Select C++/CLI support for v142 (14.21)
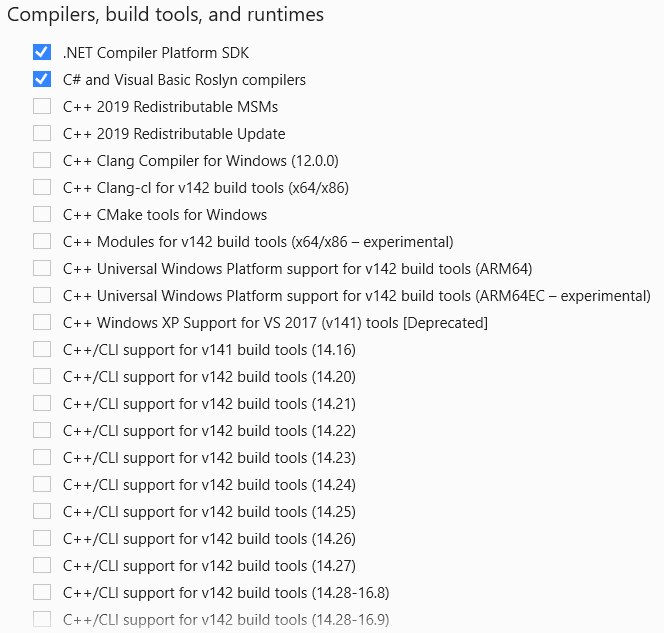The image size is (664, 633). click(x=42, y=403)
